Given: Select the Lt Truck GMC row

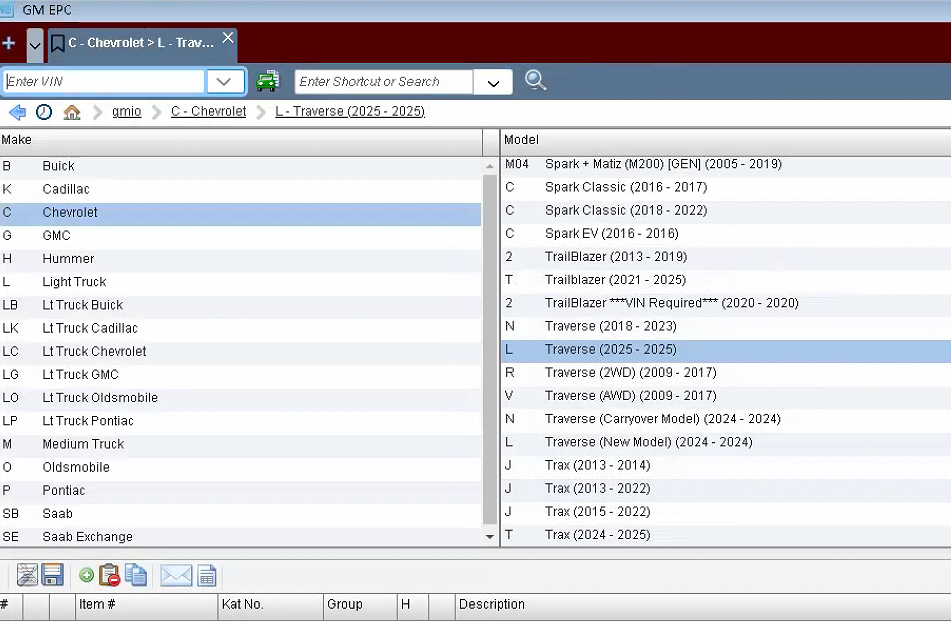Looking at the screenshot, I should (241, 375).
